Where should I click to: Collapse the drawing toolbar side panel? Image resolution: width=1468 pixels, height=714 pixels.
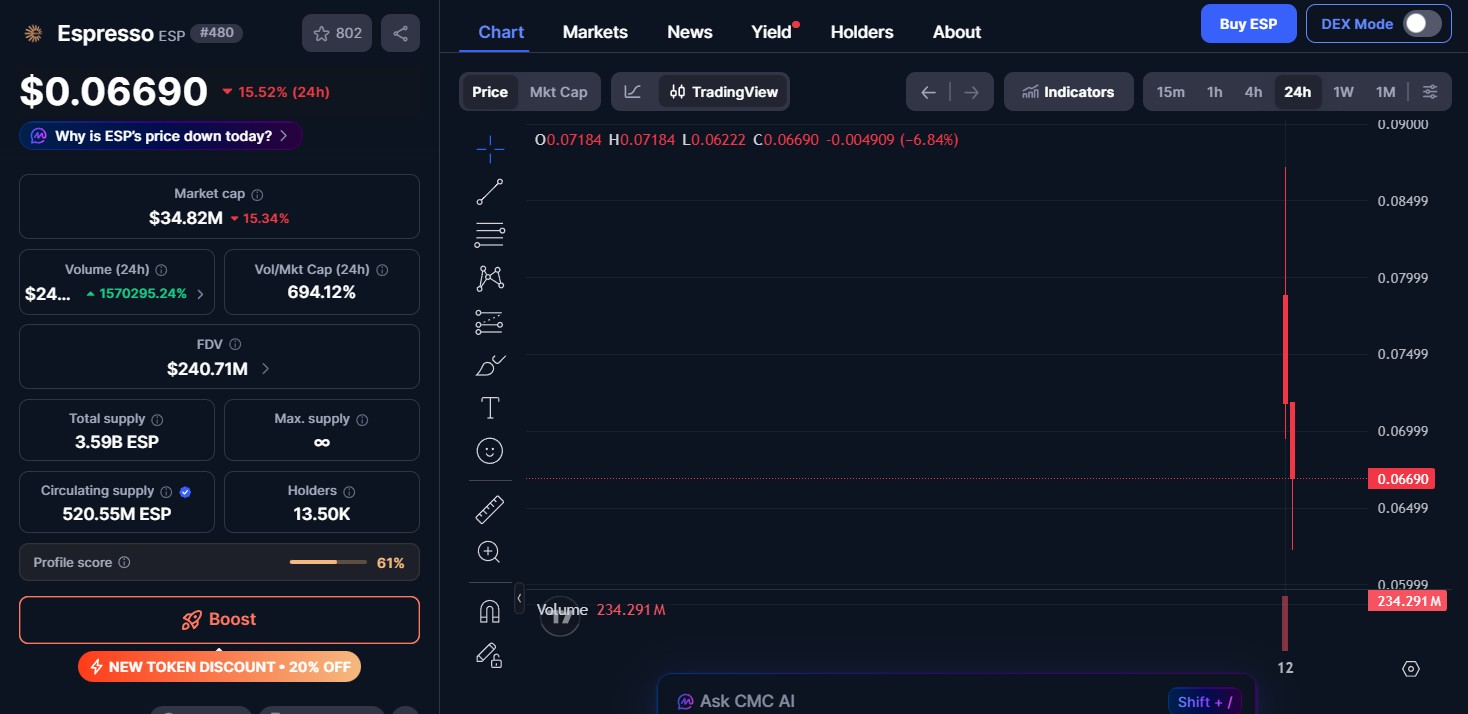click(x=519, y=598)
